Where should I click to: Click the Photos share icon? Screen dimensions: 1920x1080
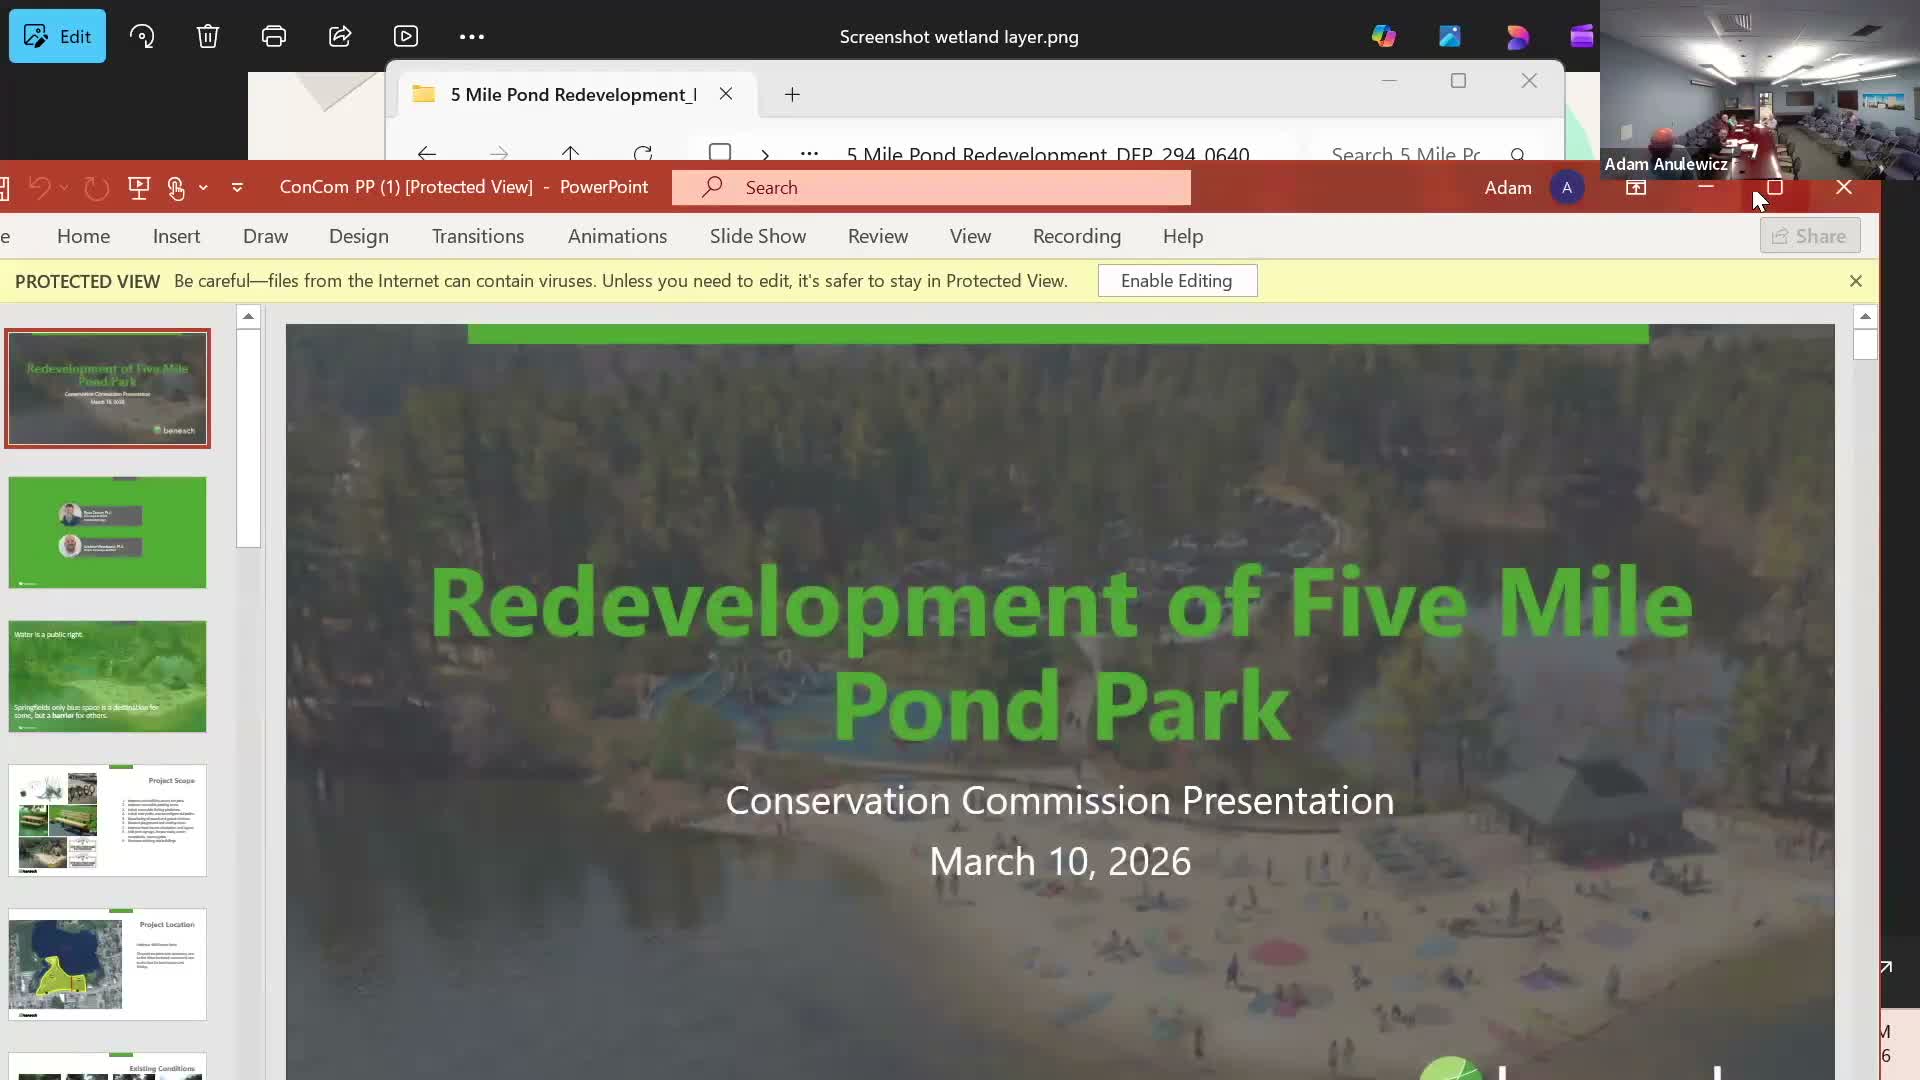tap(340, 37)
